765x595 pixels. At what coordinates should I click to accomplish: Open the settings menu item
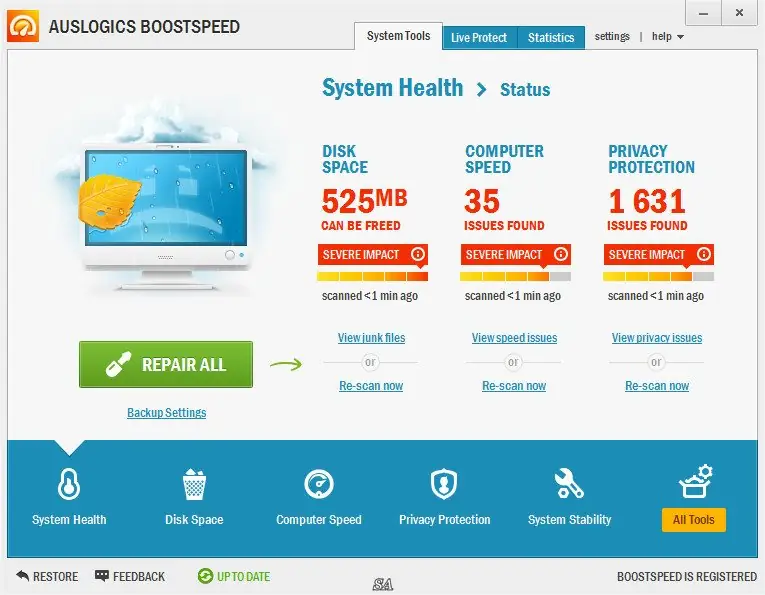pyautogui.click(x=612, y=37)
